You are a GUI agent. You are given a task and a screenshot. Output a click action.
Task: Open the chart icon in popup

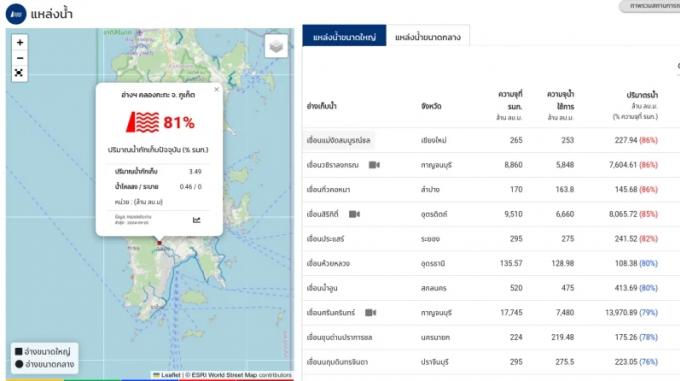tap(196, 220)
